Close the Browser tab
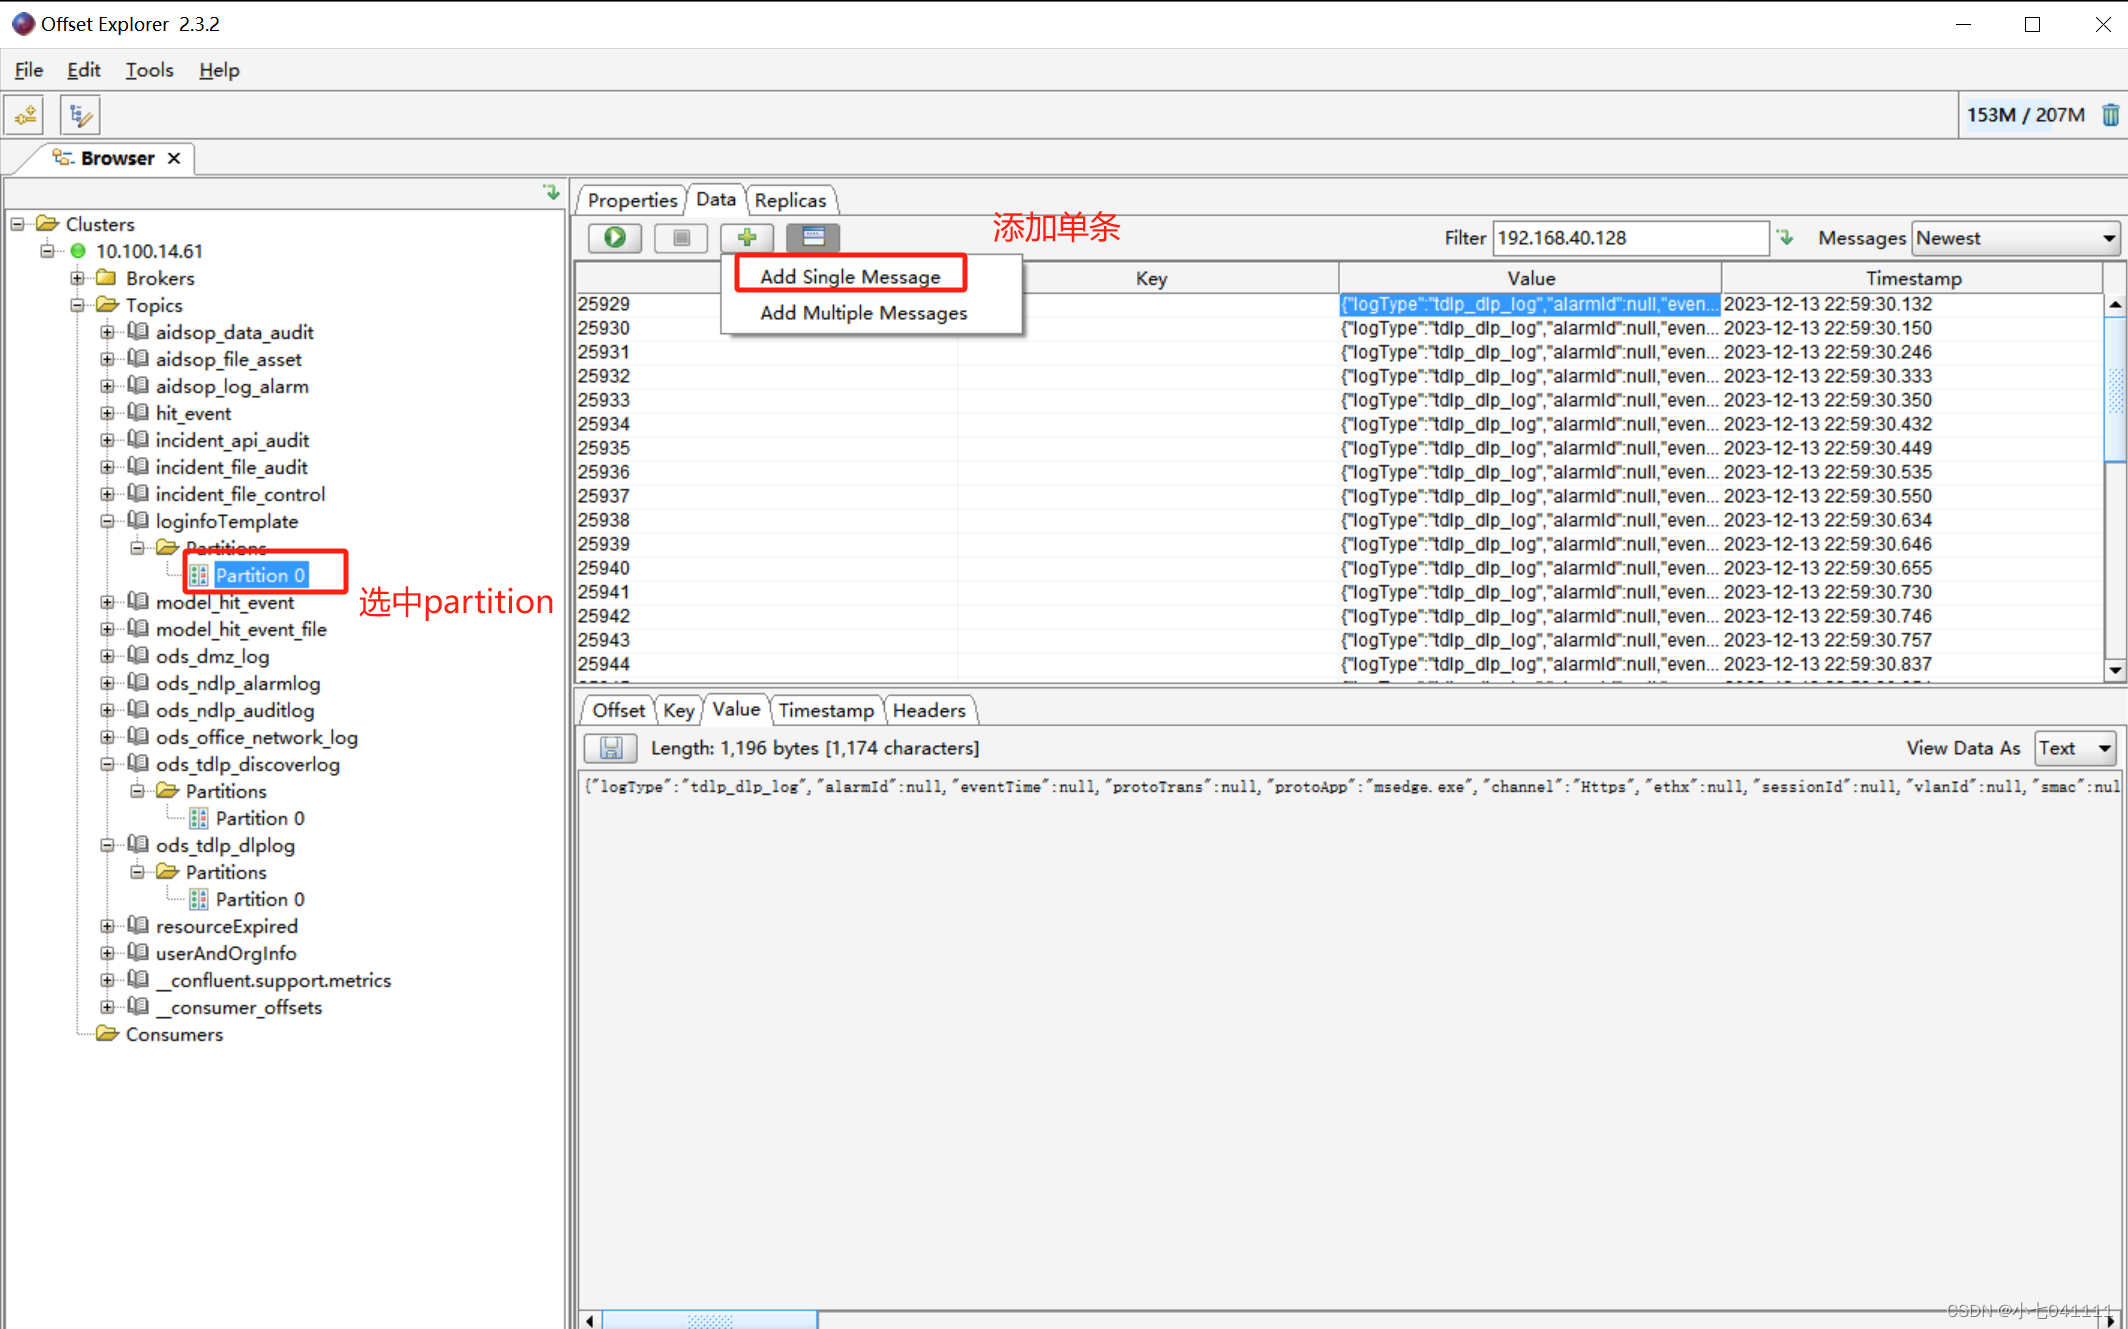 coord(174,158)
